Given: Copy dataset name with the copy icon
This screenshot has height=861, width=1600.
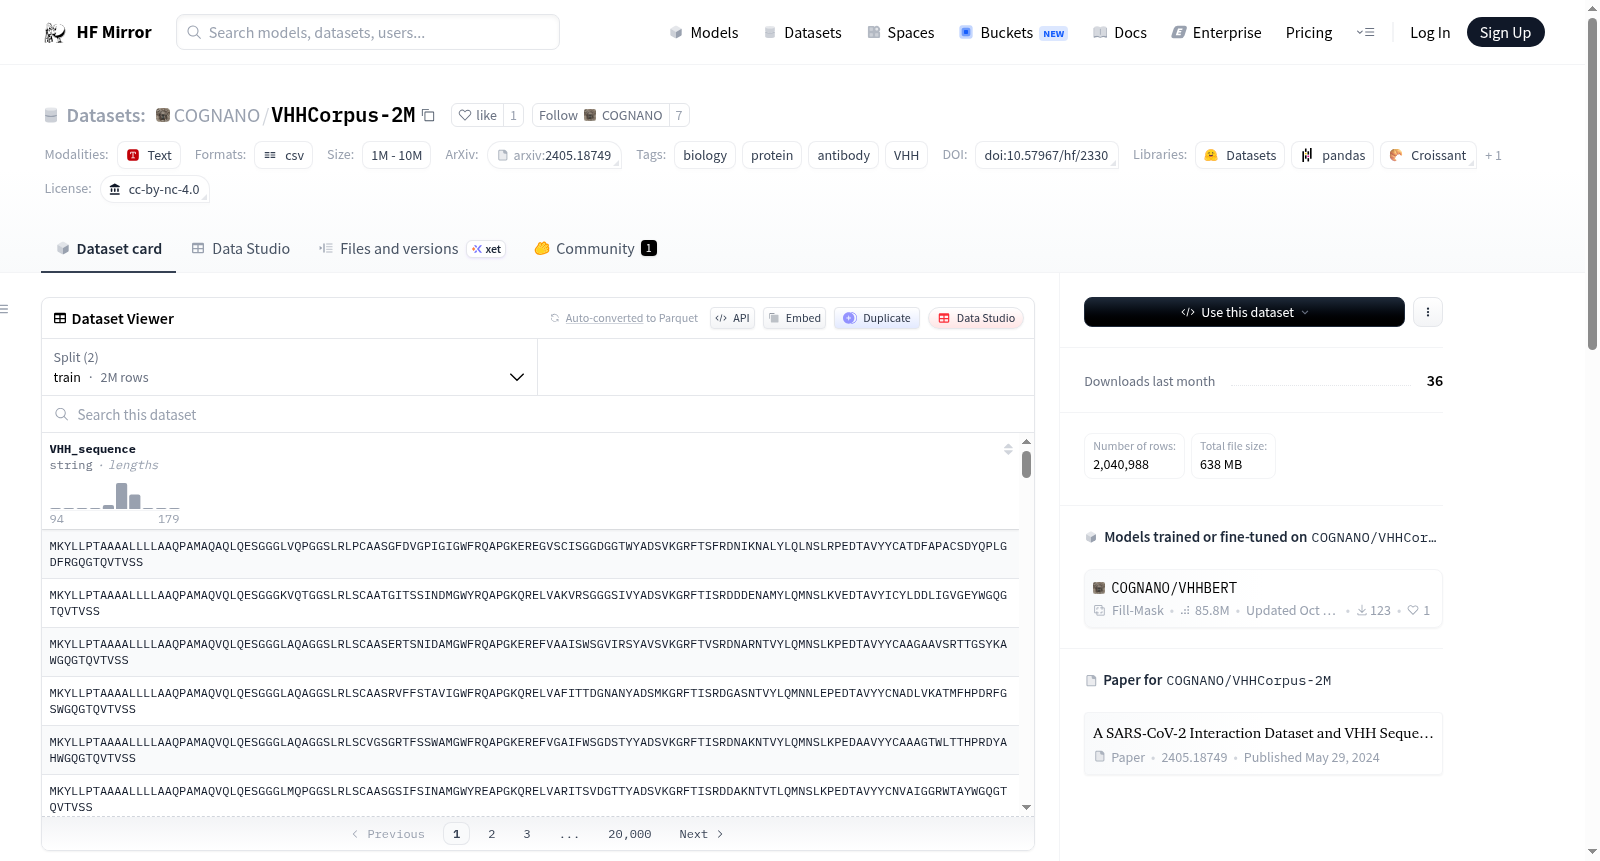Looking at the screenshot, I should tap(428, 115).
